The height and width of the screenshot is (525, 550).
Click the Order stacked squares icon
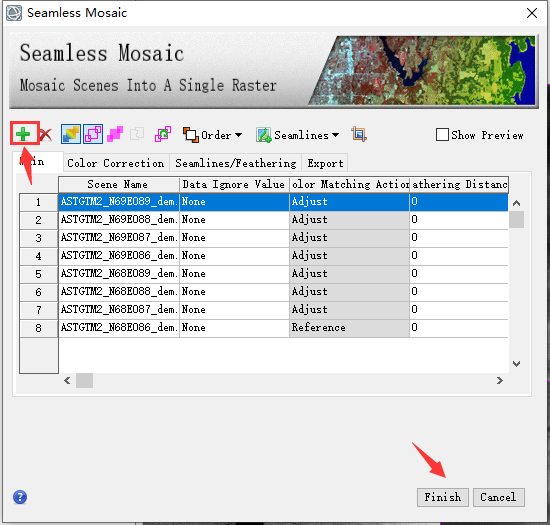(191, 135)
